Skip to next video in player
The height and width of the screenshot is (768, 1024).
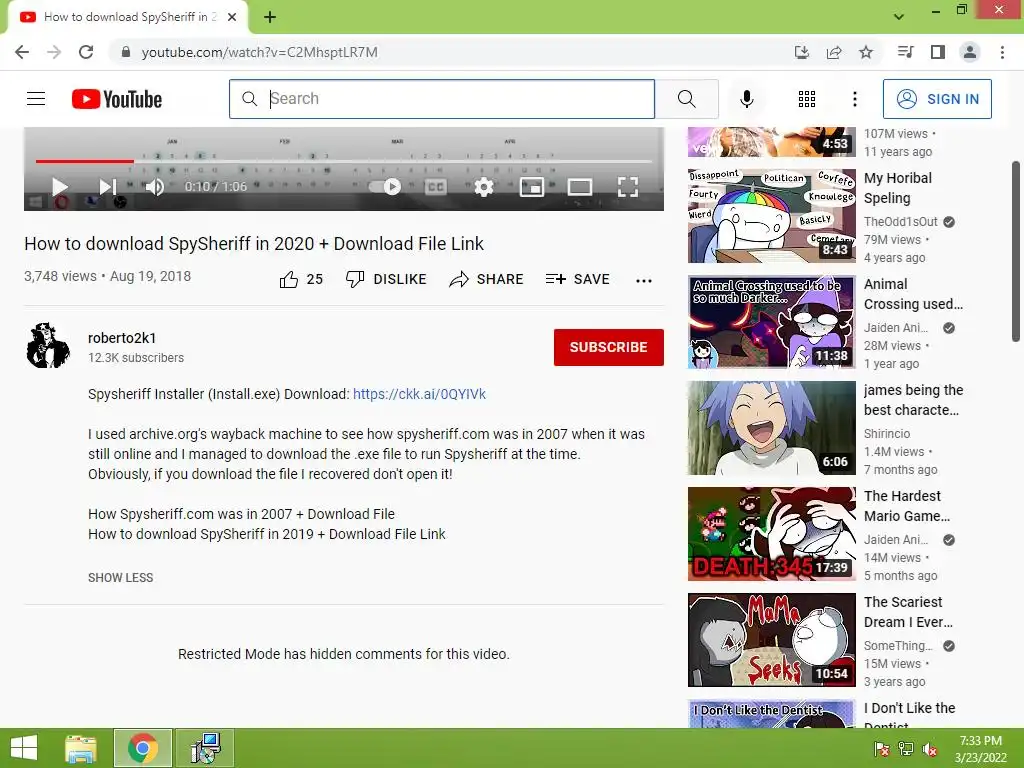tap(108, 187)
